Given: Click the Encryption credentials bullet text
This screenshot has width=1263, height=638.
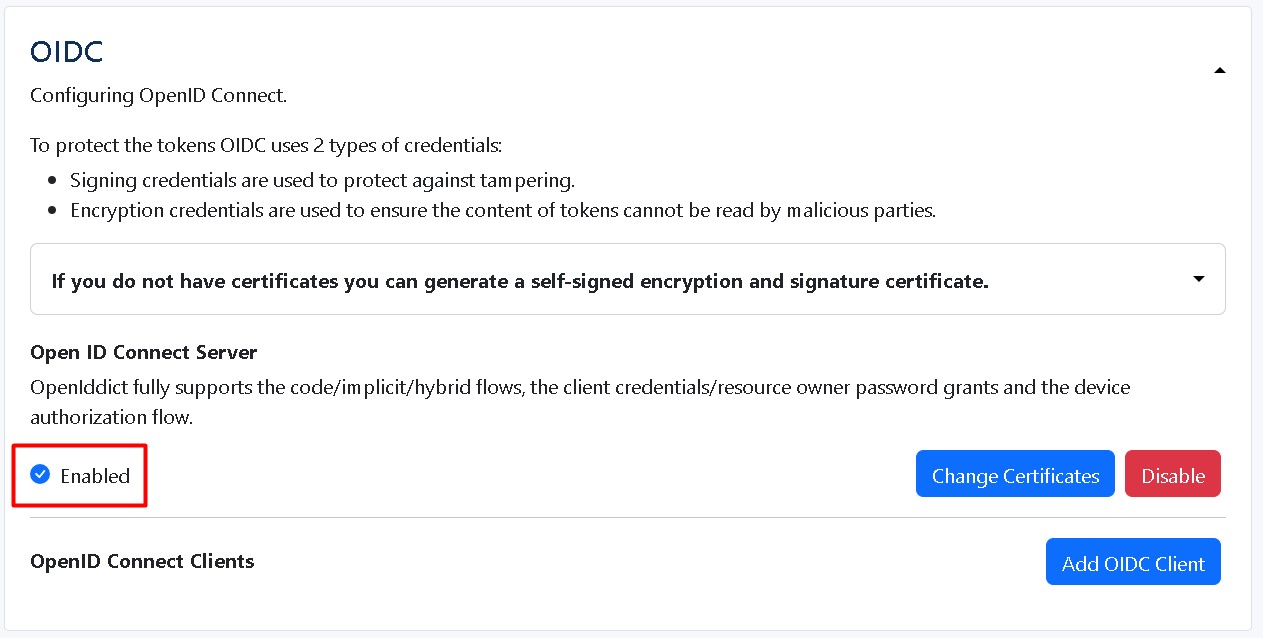Looking at the screenshot, I should pyautogui.click(x=502, y=211).
